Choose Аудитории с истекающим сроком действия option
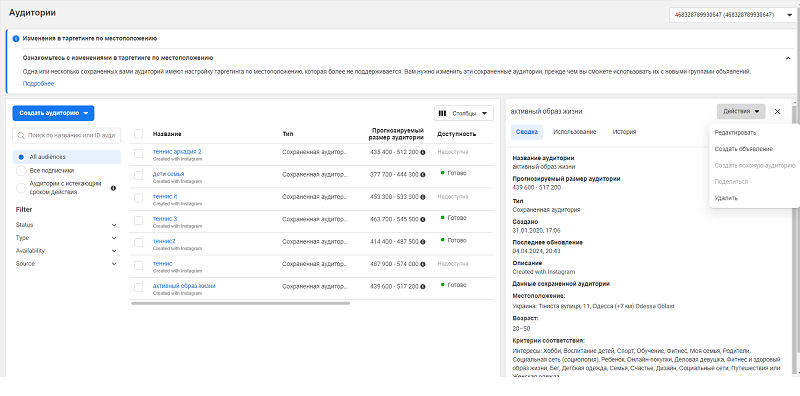Screen dimensions: 800x396 (x=21, y=188)
